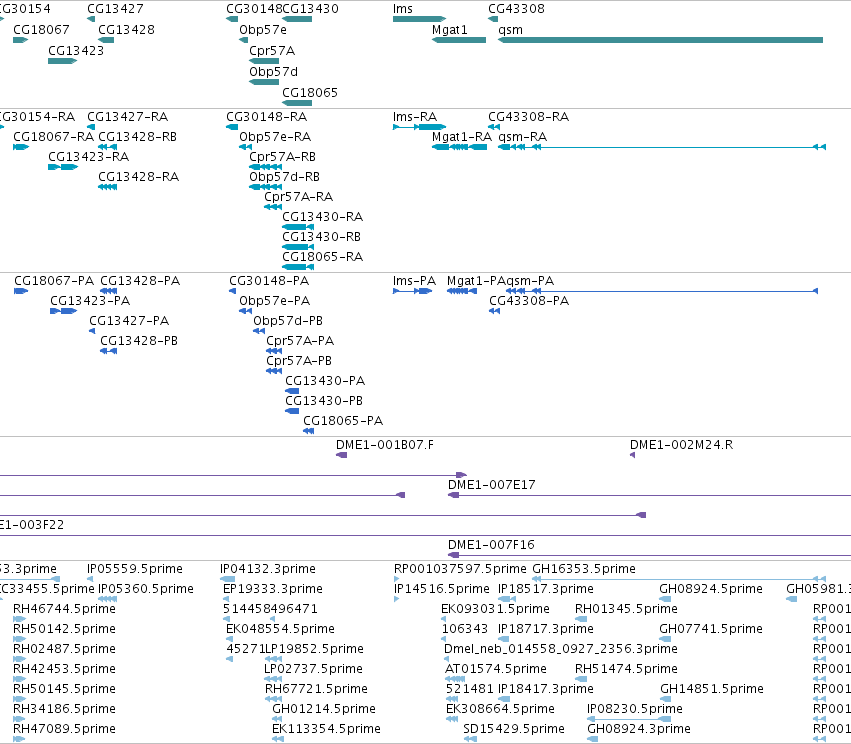This screenshot has height=744, width=851.
Task: Open the CG13430-PA protein label
Action: 325,381
